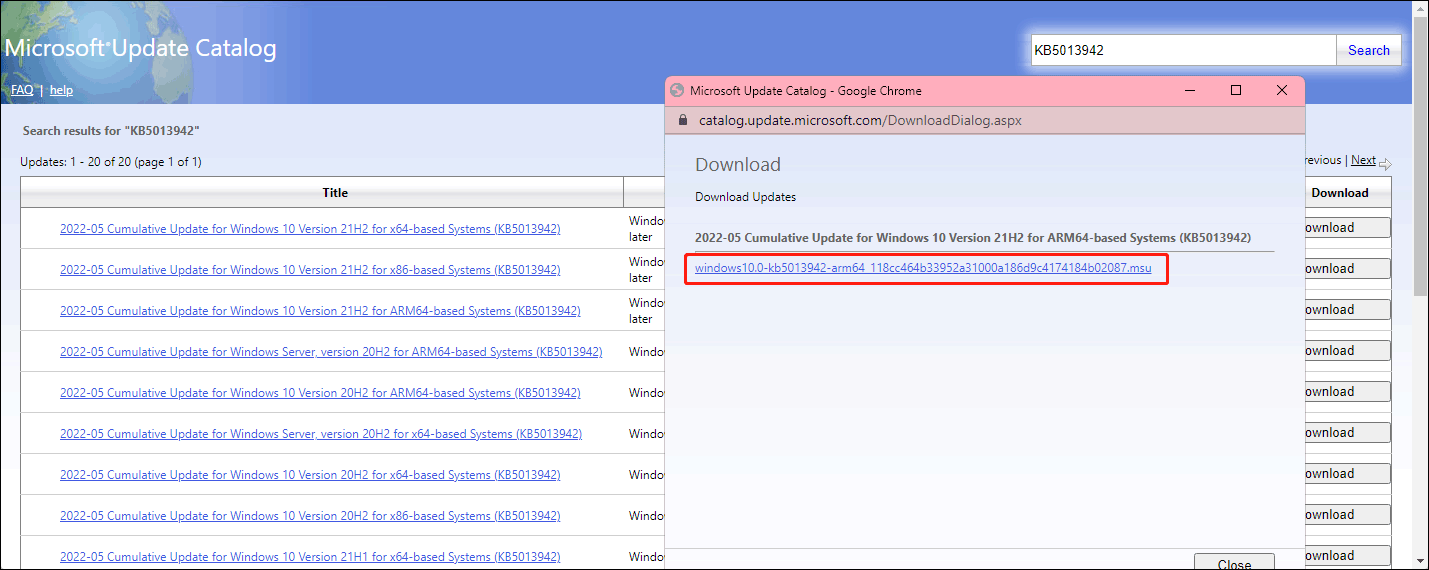The image size is (1429, 570).
Task: Open Windows 10 20H2 x64-based Systems update link
Action: tap(310, 475)
